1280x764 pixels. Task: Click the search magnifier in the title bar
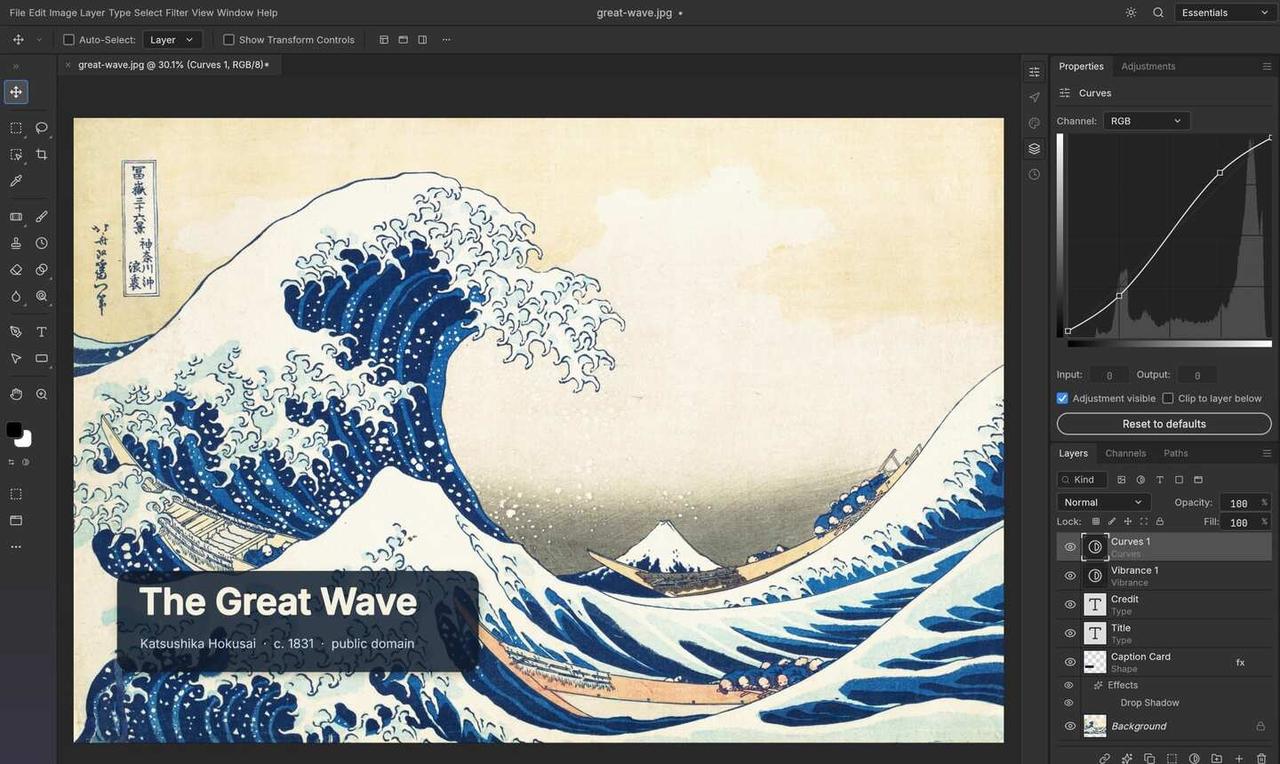pyautogui.click(x=1158, y=13)
